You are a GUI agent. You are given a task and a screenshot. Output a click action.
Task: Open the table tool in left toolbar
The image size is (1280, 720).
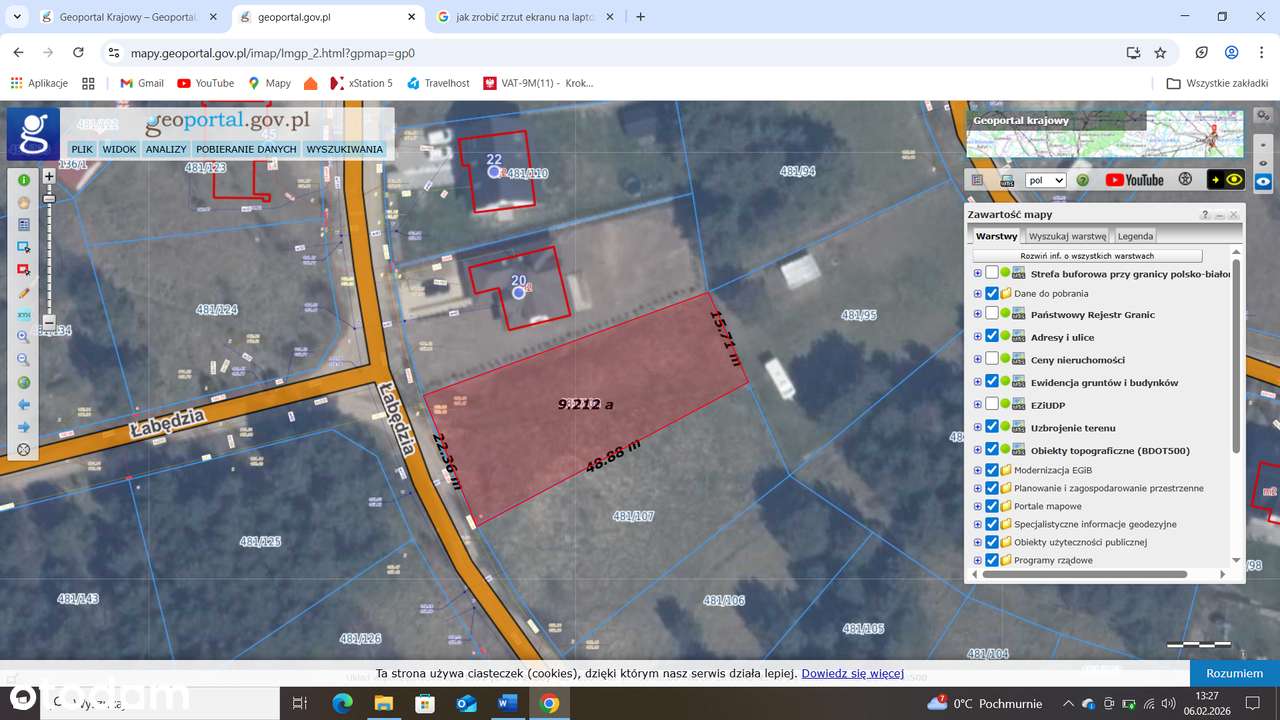(x=24, y=225)
